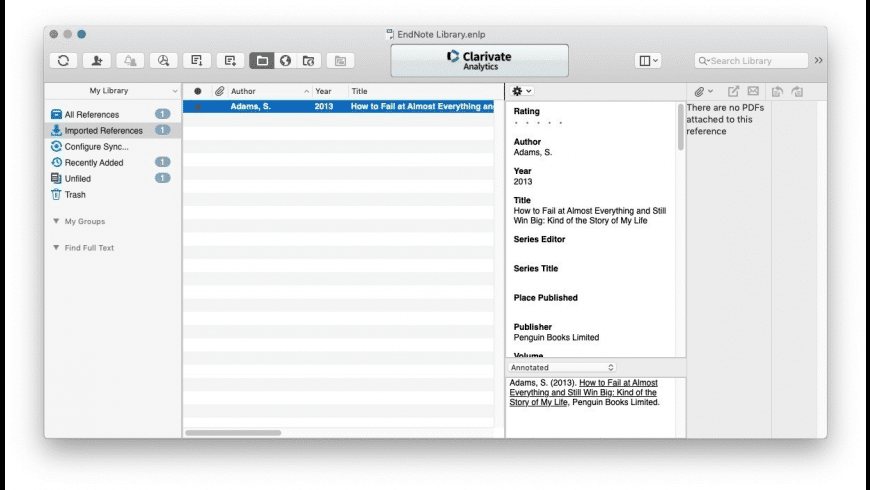Click the new reference toolbar icon
Viewport: 870px width, 490px height.
(x=230, y=61)
